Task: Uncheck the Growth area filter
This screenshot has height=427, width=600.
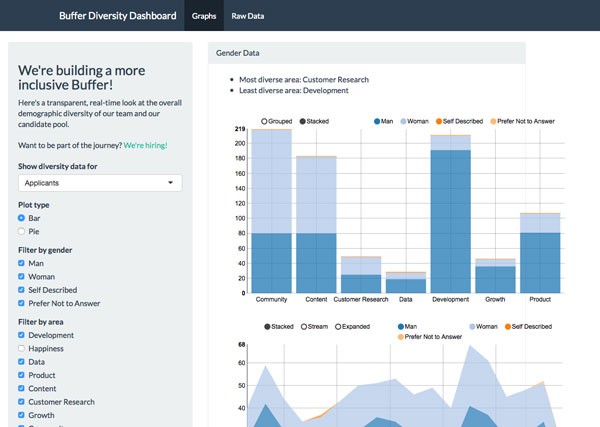Action: click(21, 416)
